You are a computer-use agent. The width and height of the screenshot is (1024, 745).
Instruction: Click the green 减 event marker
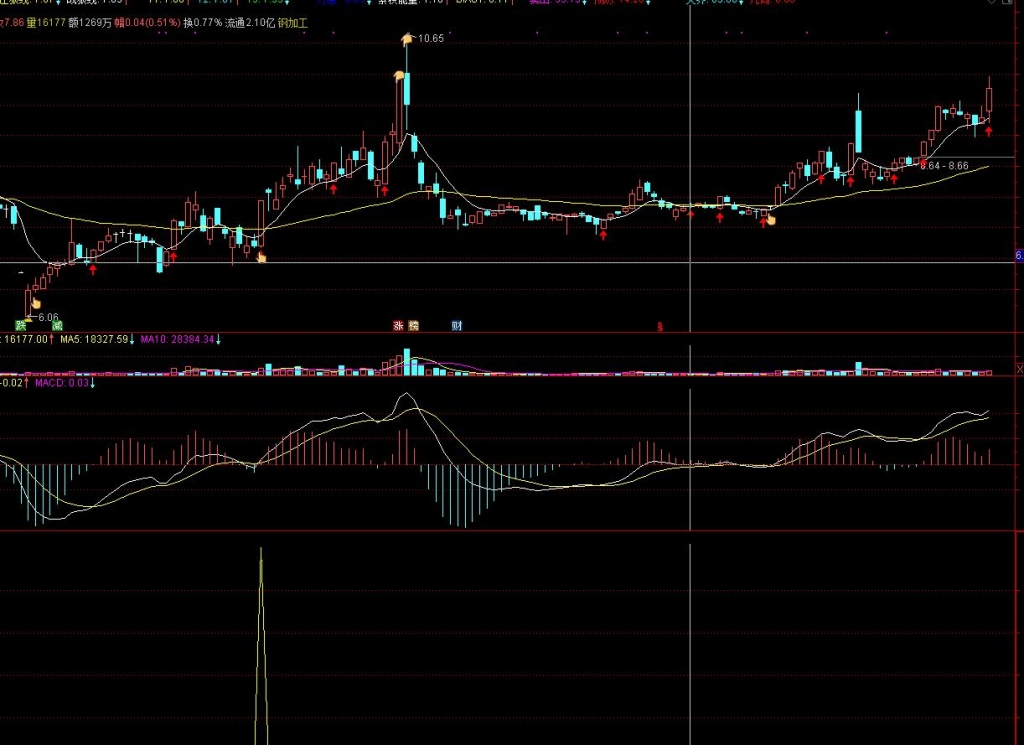57,325
